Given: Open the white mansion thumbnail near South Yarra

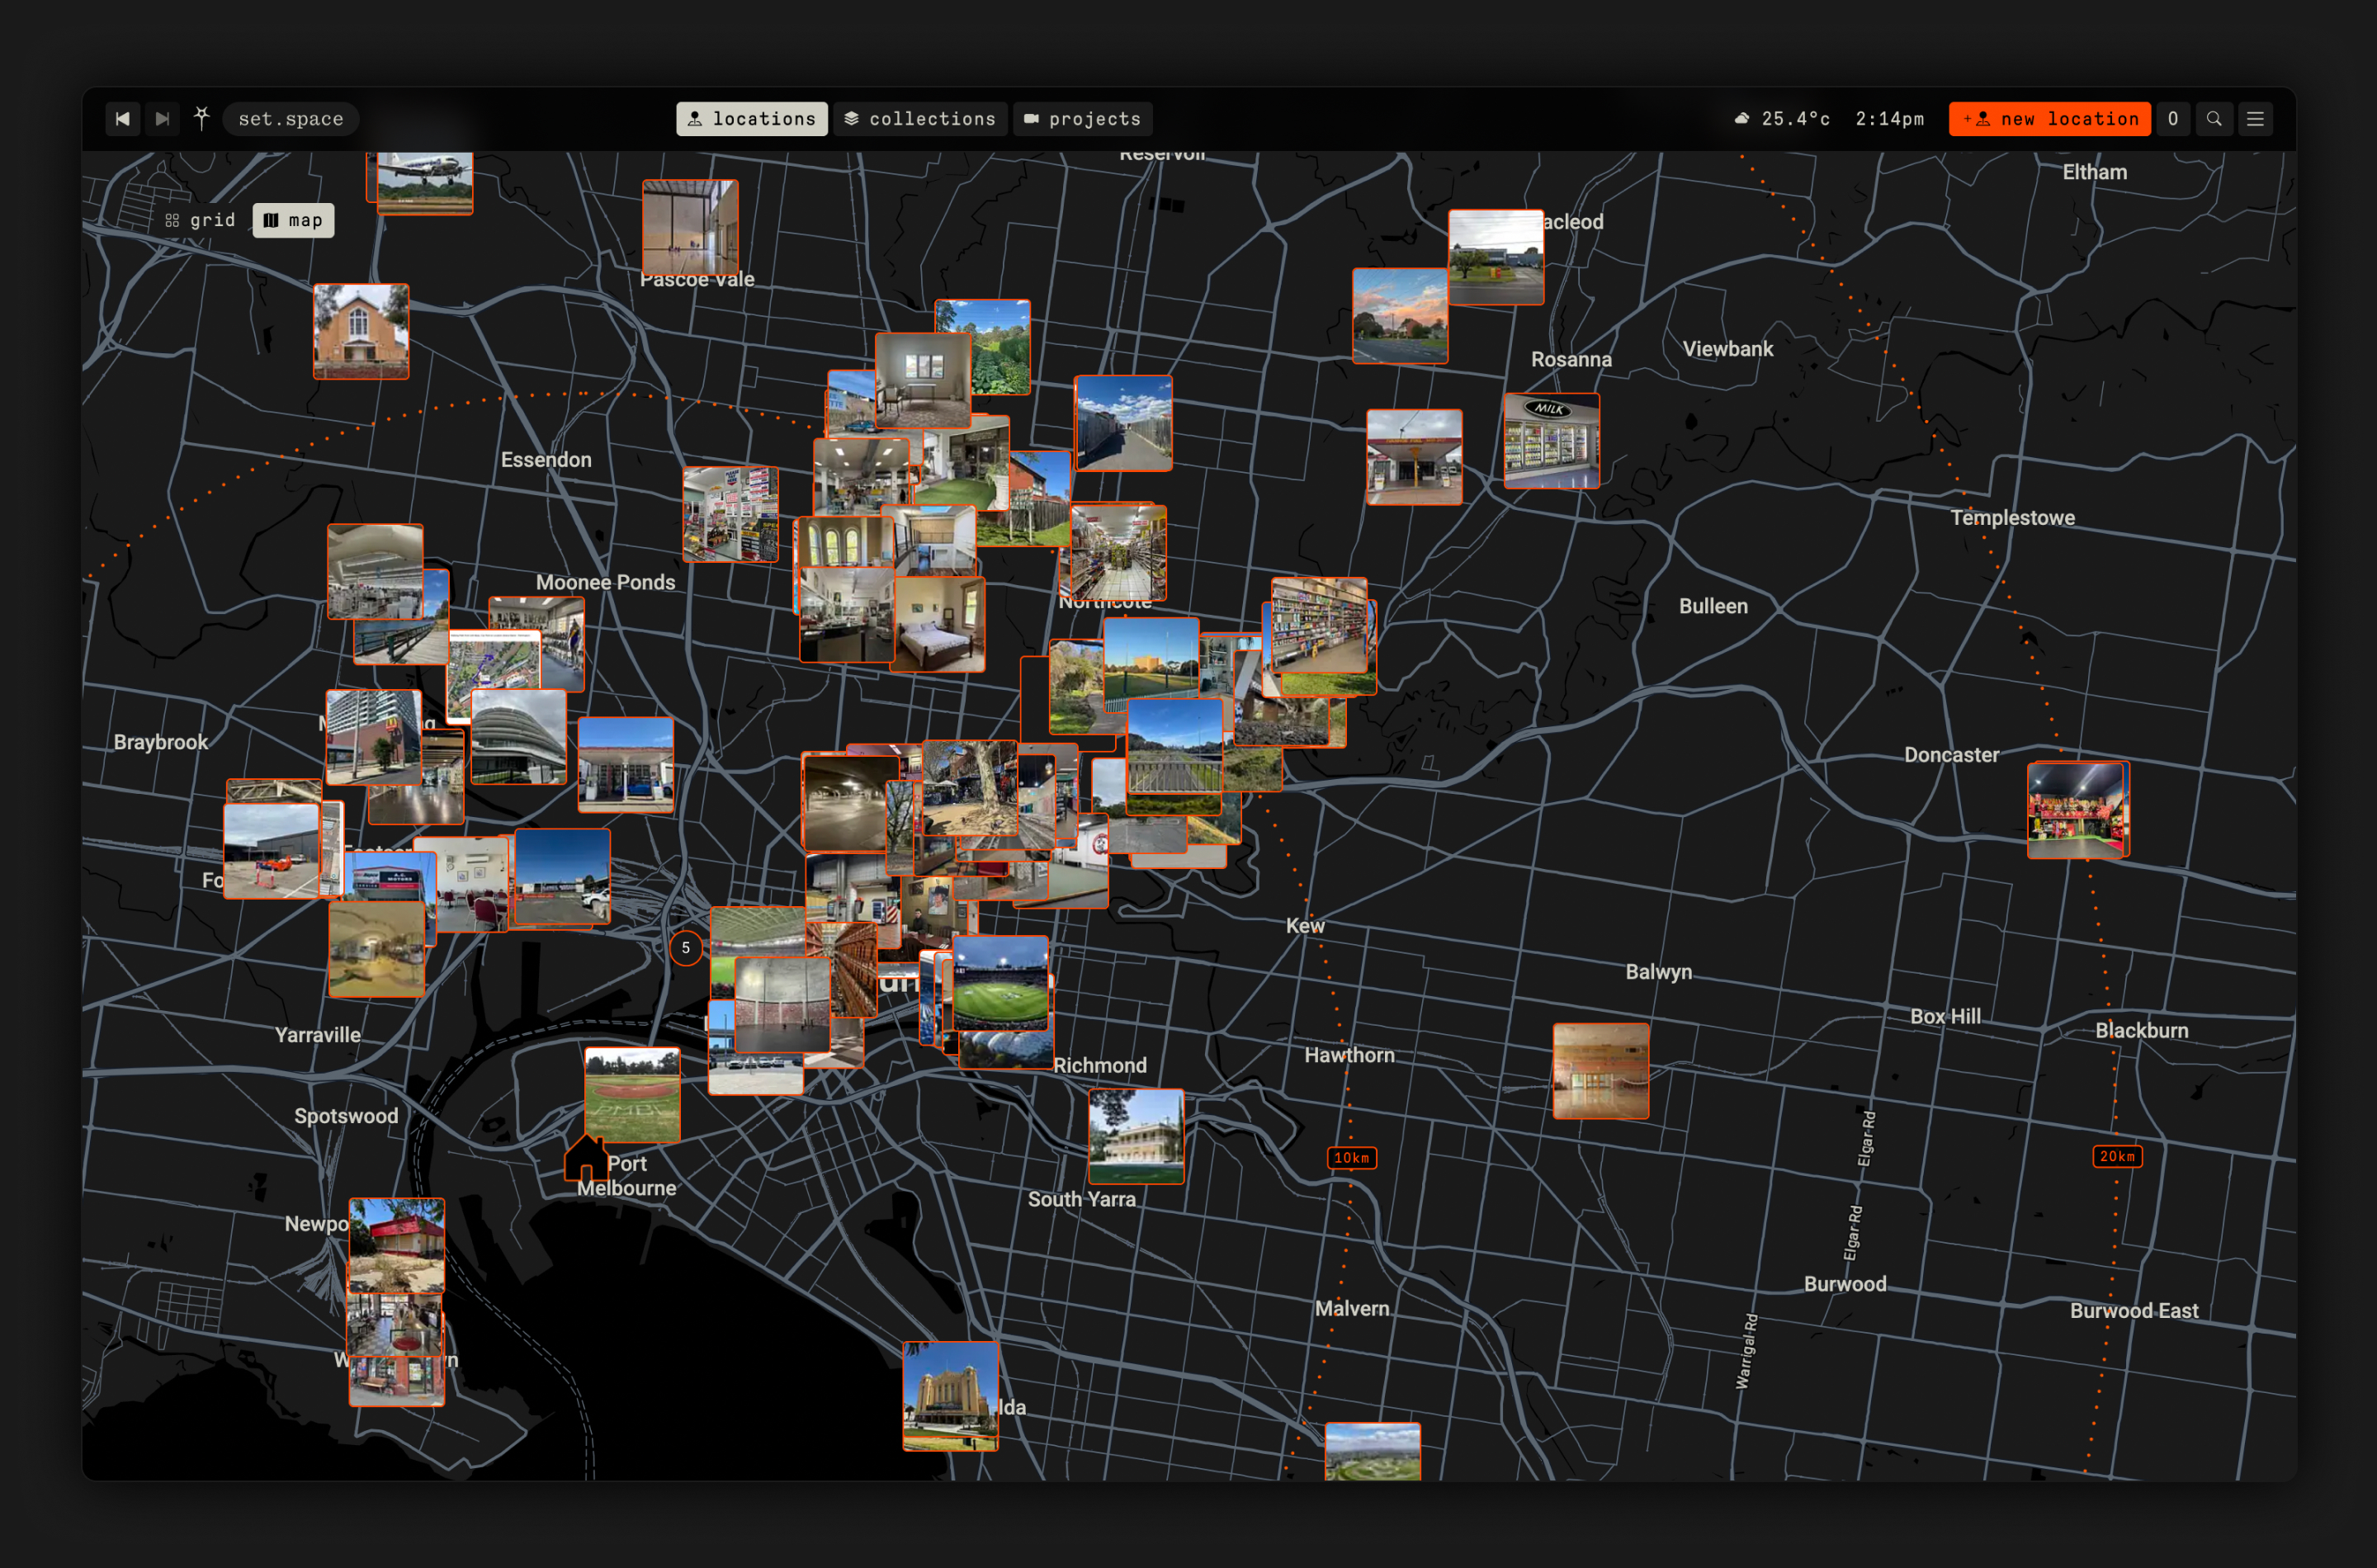Looking at the screenshot, I should click(1136, 1136).
